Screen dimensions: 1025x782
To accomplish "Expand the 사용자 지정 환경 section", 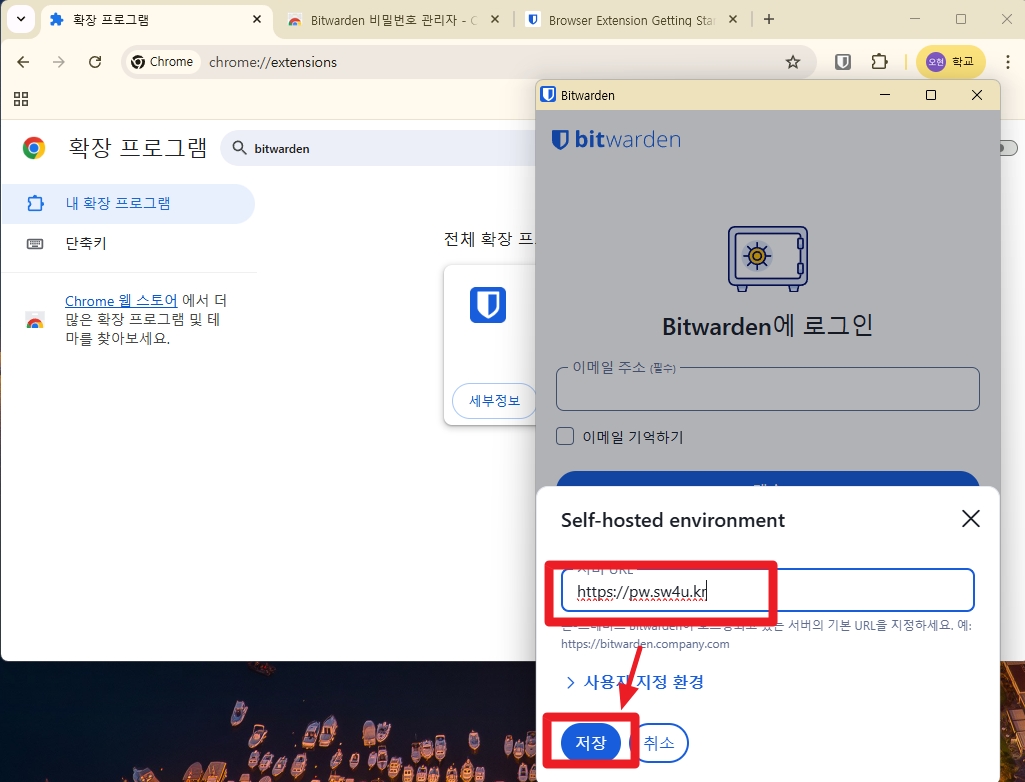I will 643,682.
